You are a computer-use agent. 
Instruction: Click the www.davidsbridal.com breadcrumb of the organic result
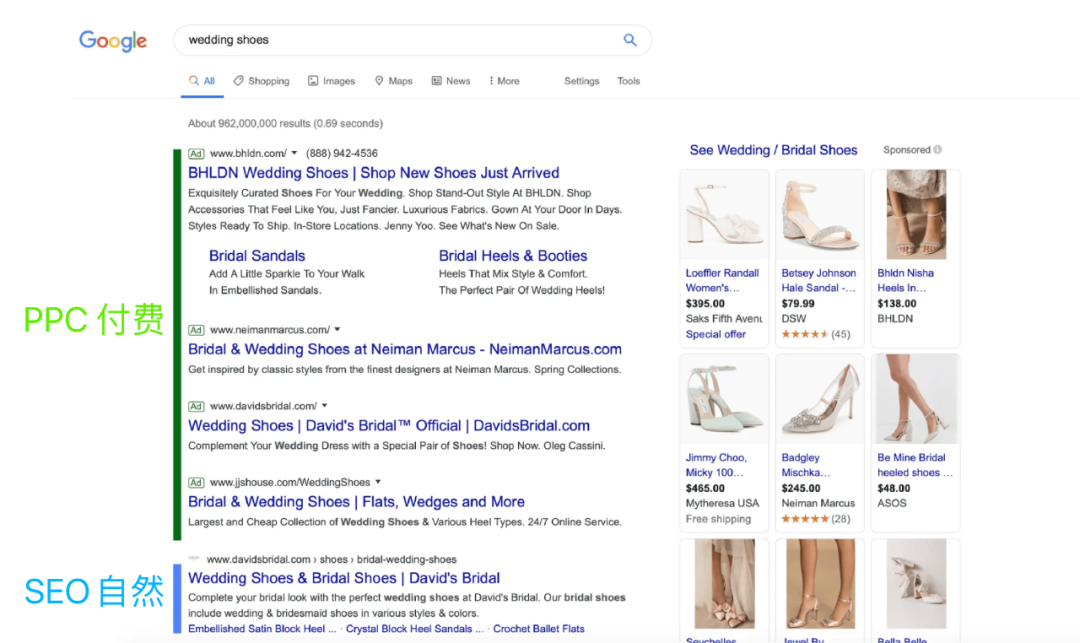331,559
